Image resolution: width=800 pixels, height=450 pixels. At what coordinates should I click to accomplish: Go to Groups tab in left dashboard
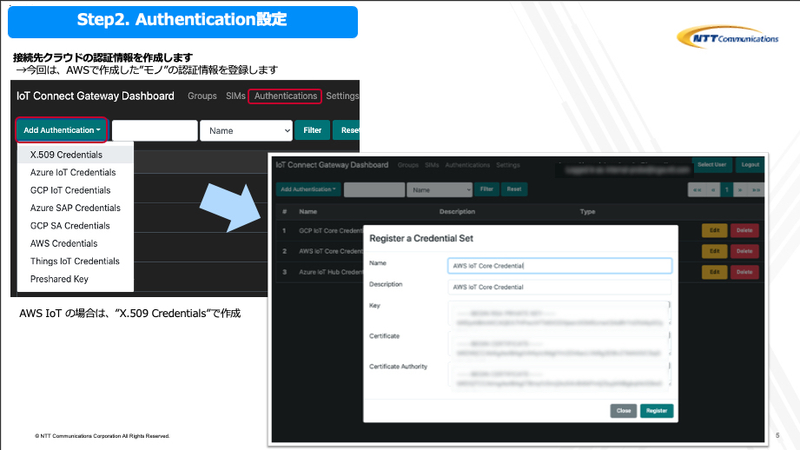[202, 96]
